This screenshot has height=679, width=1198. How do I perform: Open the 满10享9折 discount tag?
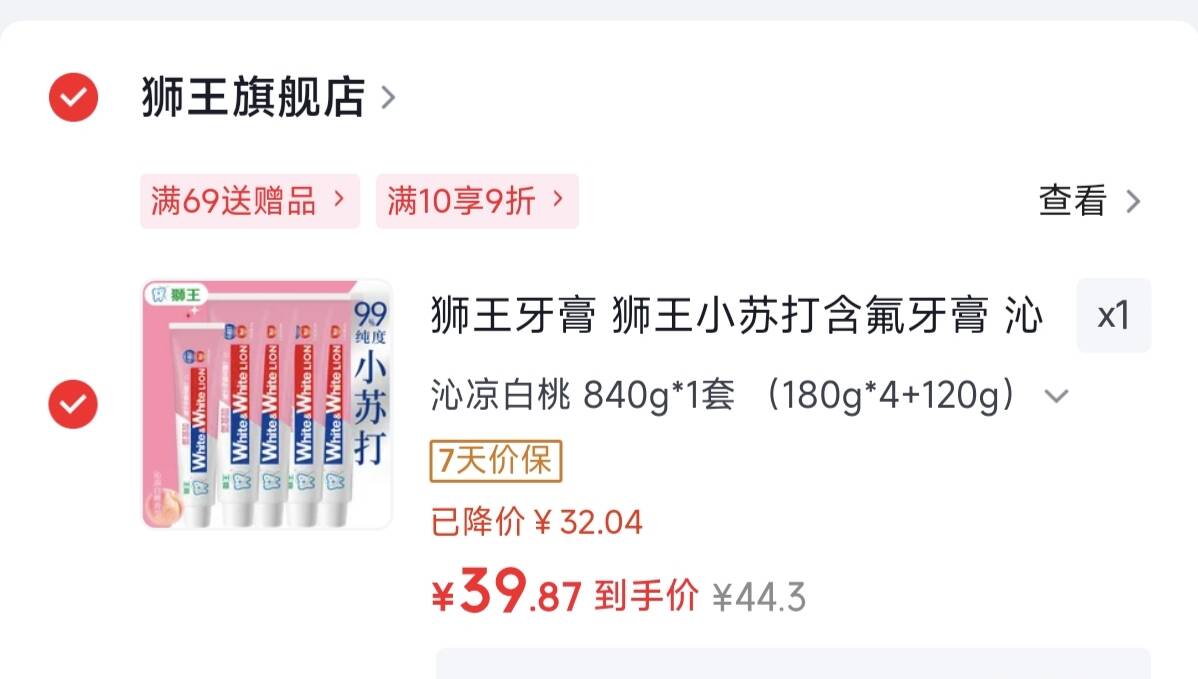477,201
